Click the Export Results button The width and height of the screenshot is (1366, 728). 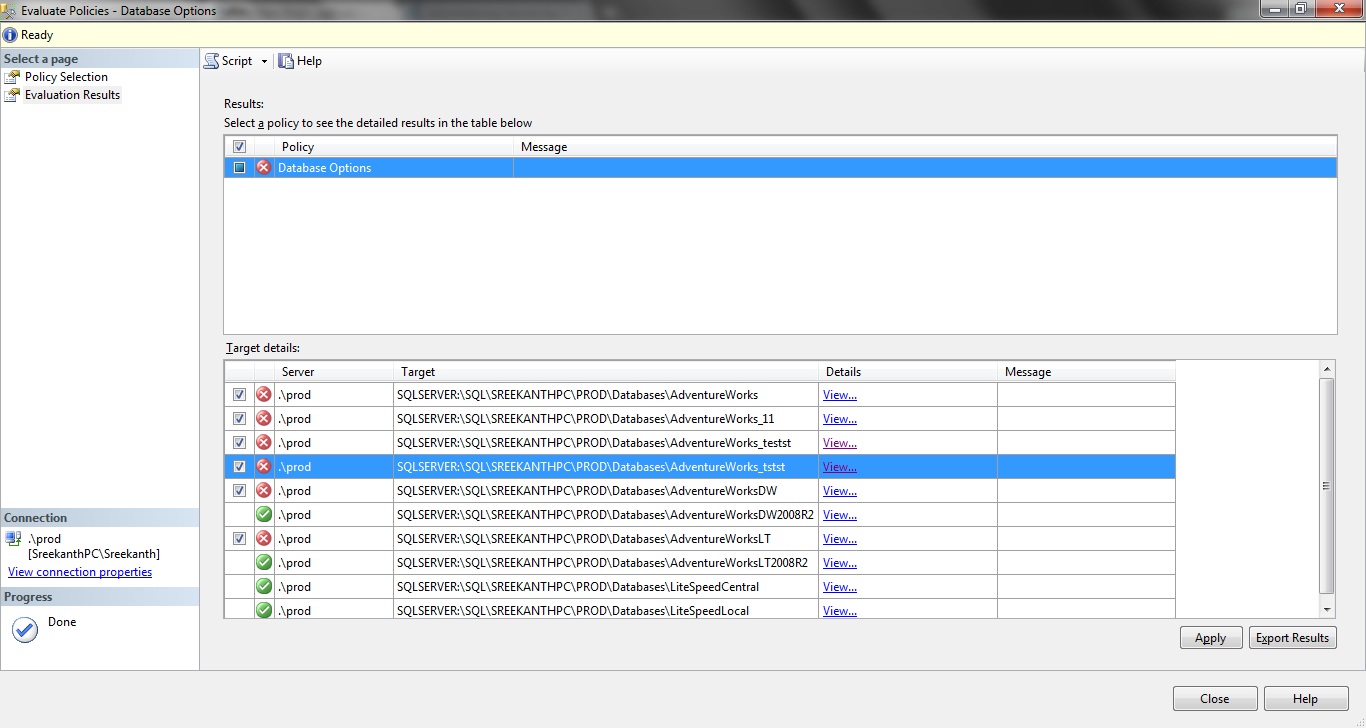[x=1292, y=638]
